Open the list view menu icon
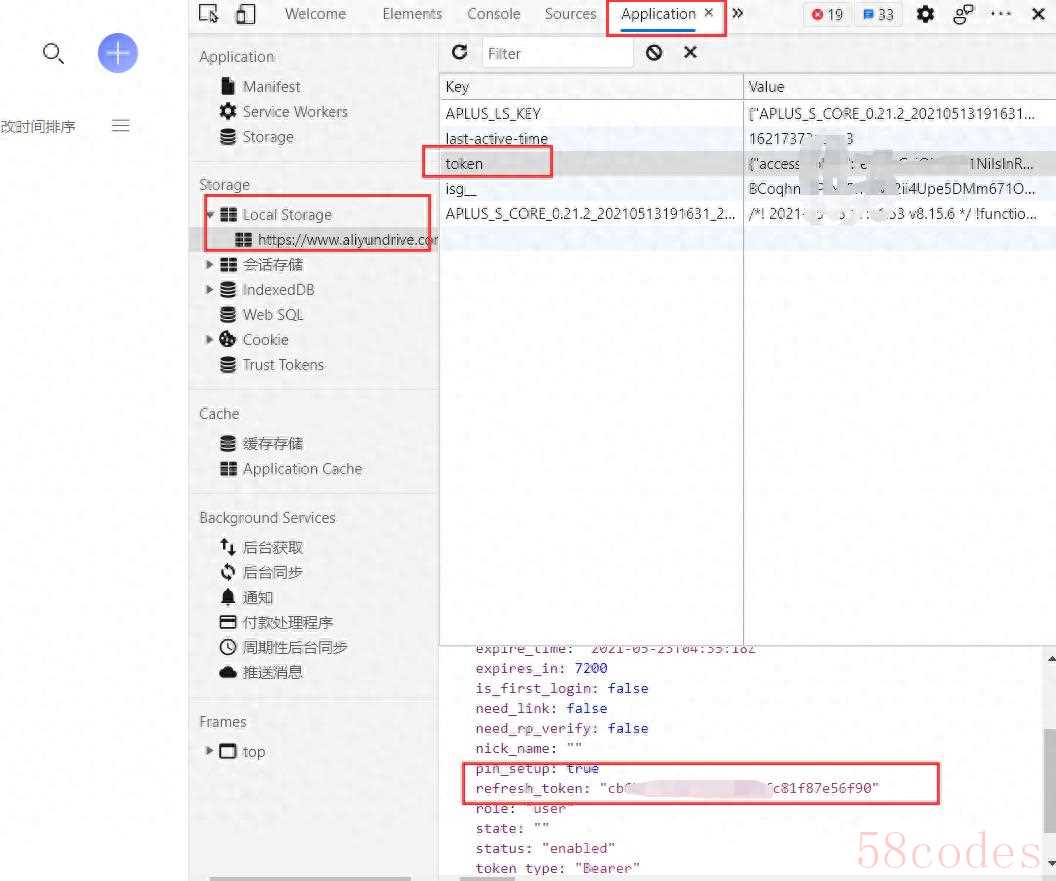 [x=121, y=126]
